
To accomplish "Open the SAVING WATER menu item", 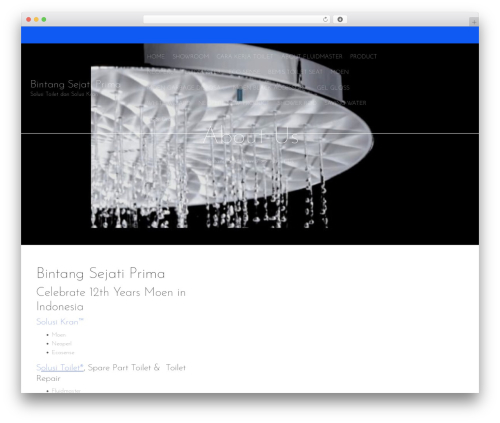I will (x=346, y=103).
